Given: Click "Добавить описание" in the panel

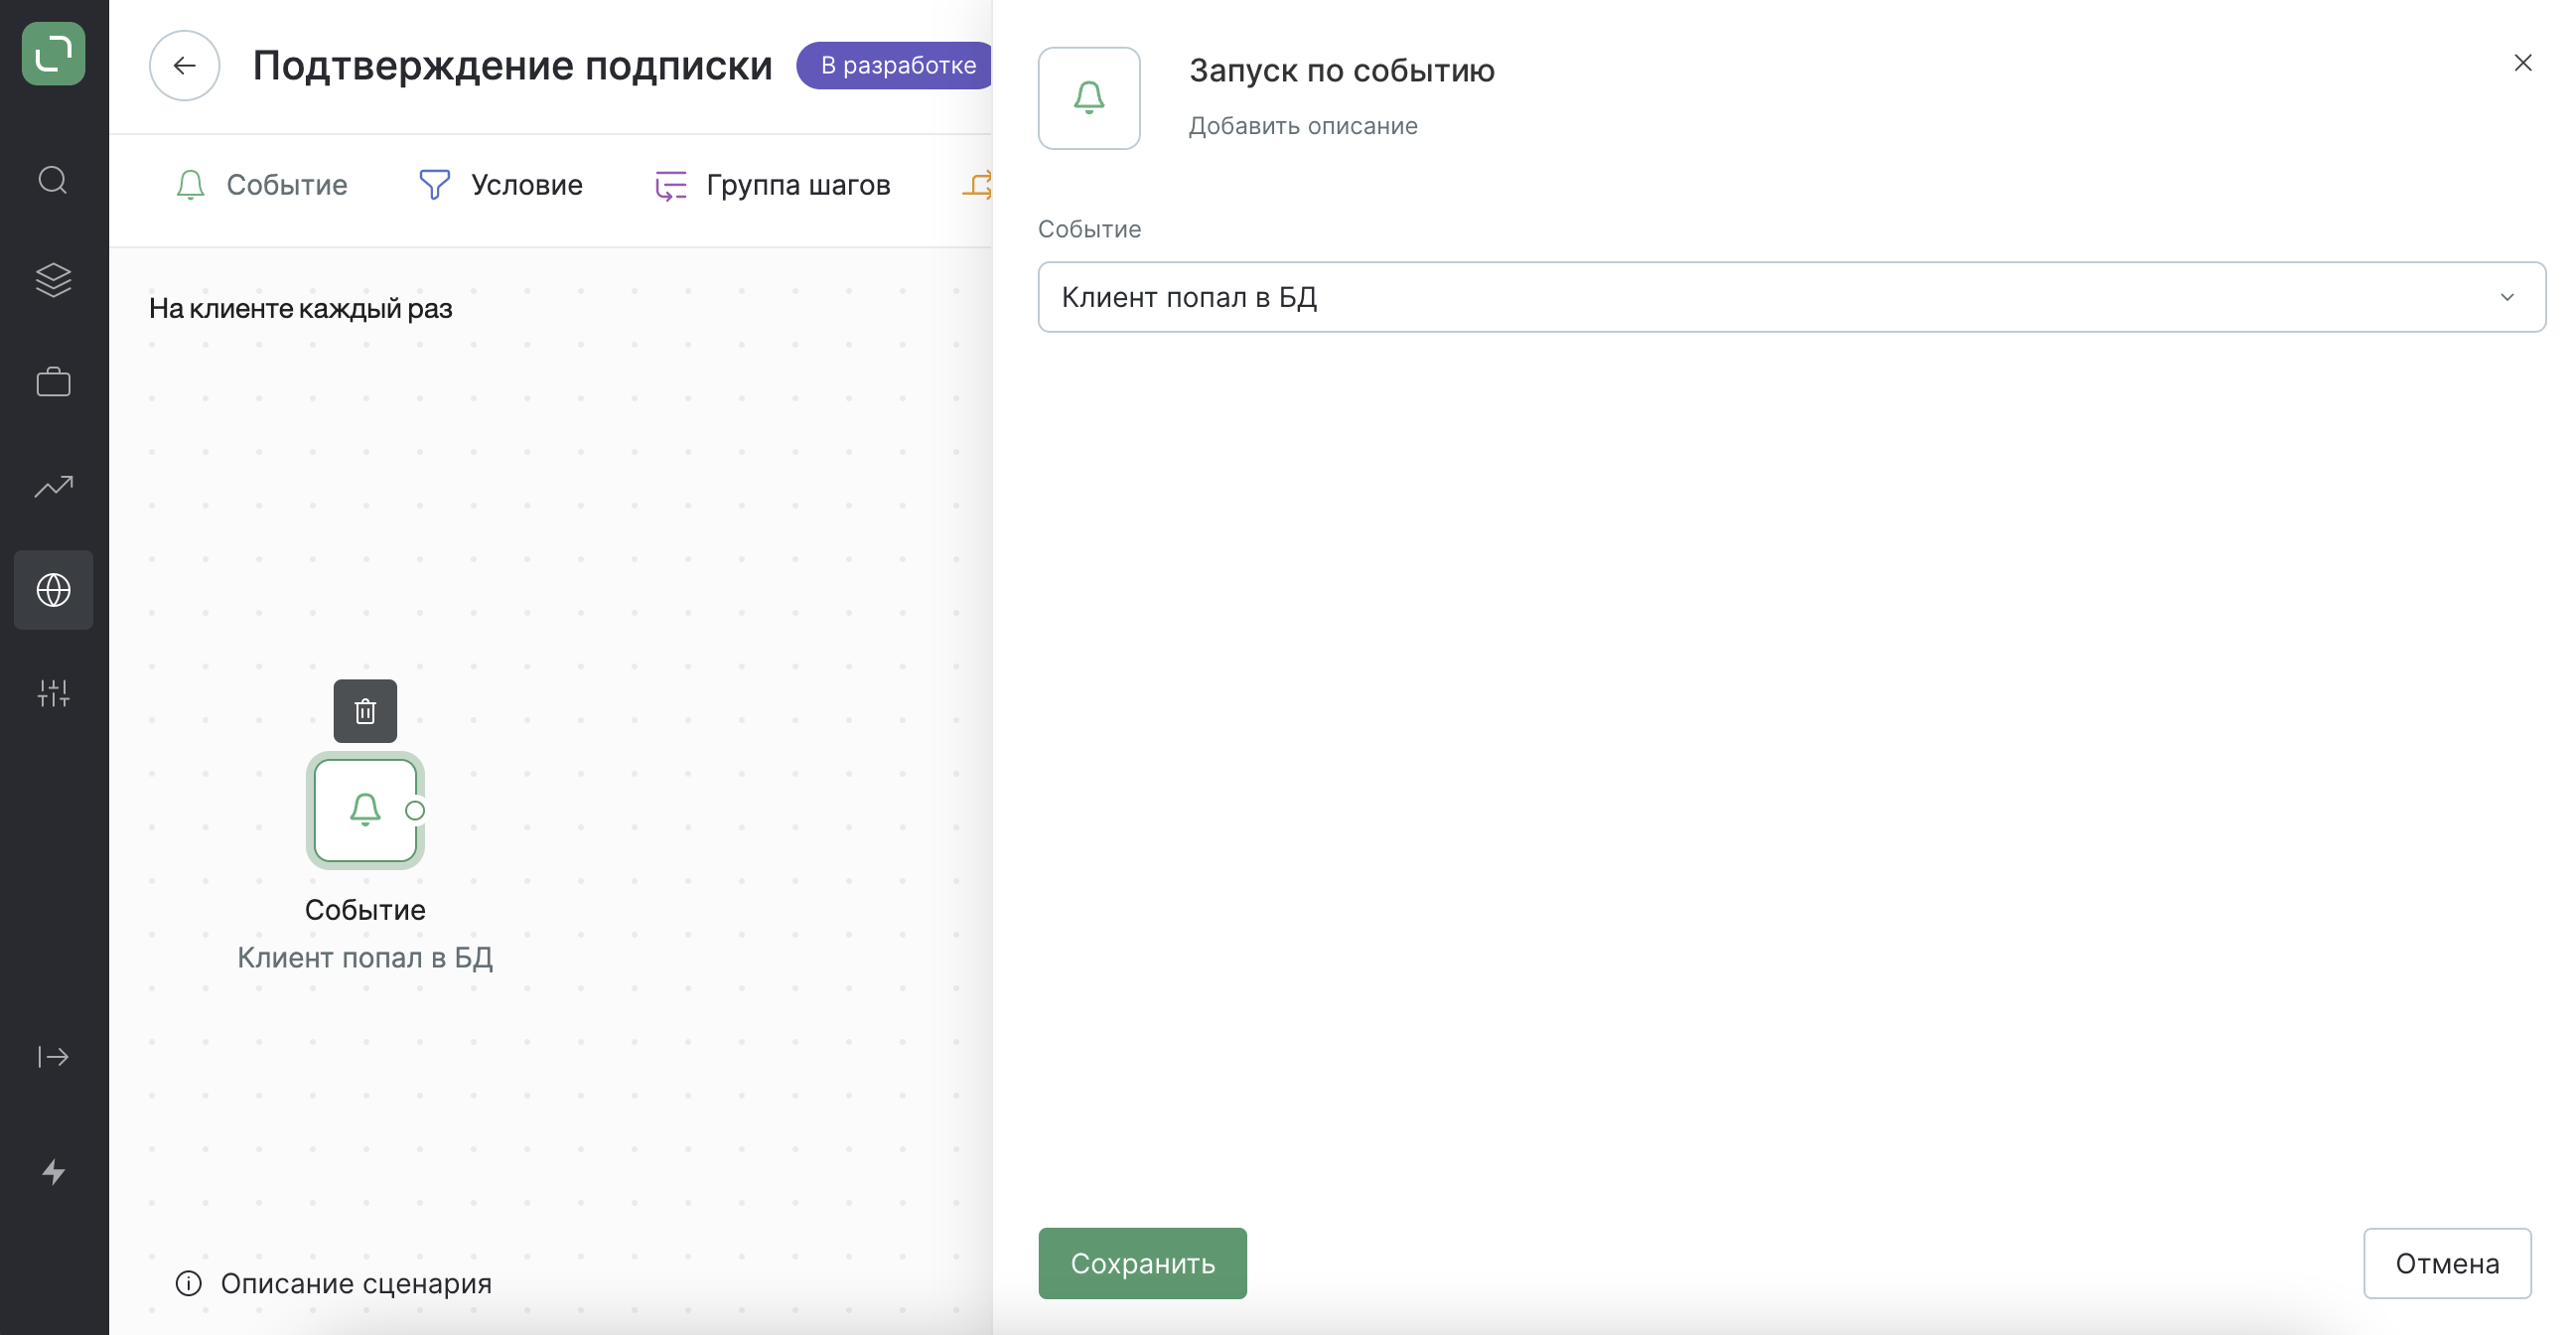Looking at the screenshot, I should click(1303, 126).
